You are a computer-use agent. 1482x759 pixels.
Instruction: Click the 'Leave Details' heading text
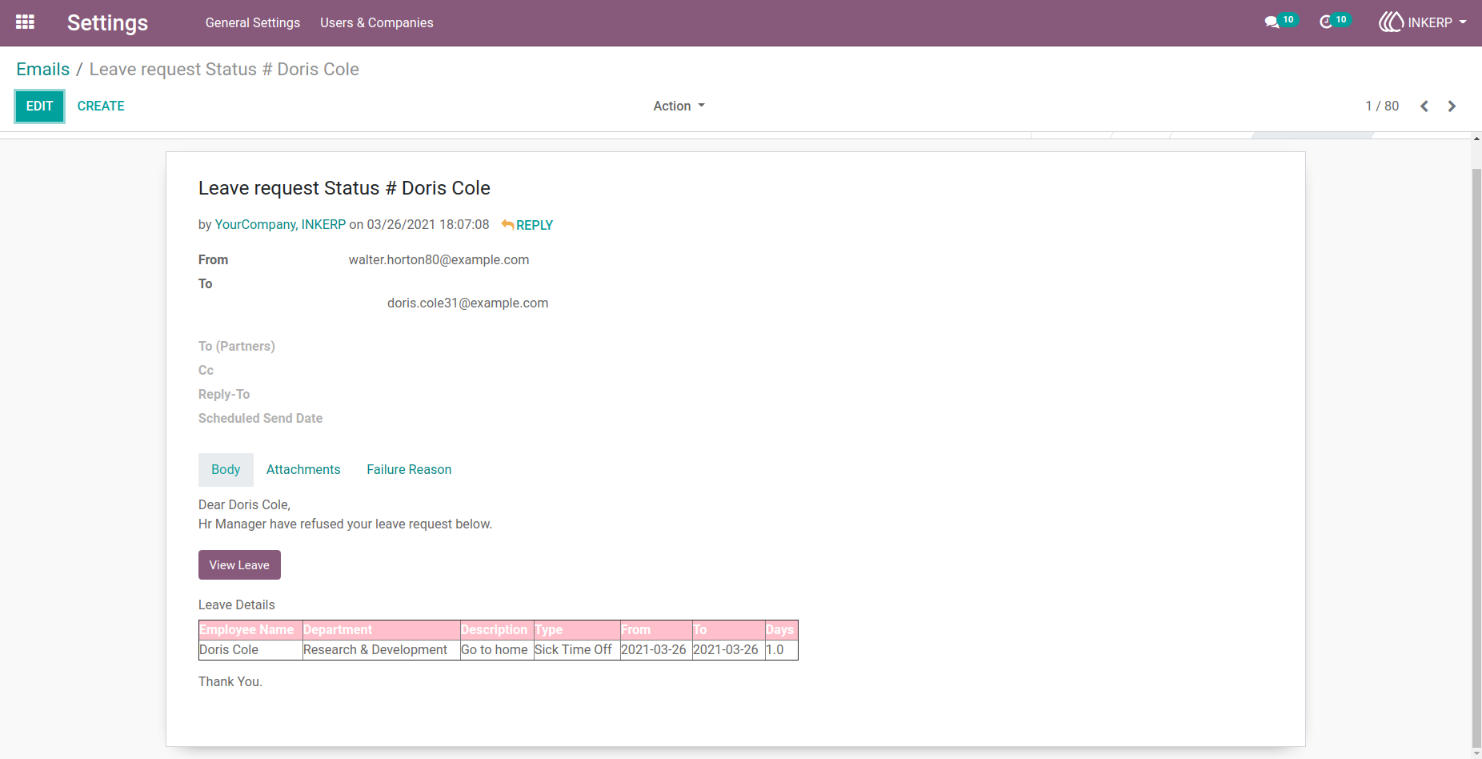pyautogui.click(x=237, y=605)
